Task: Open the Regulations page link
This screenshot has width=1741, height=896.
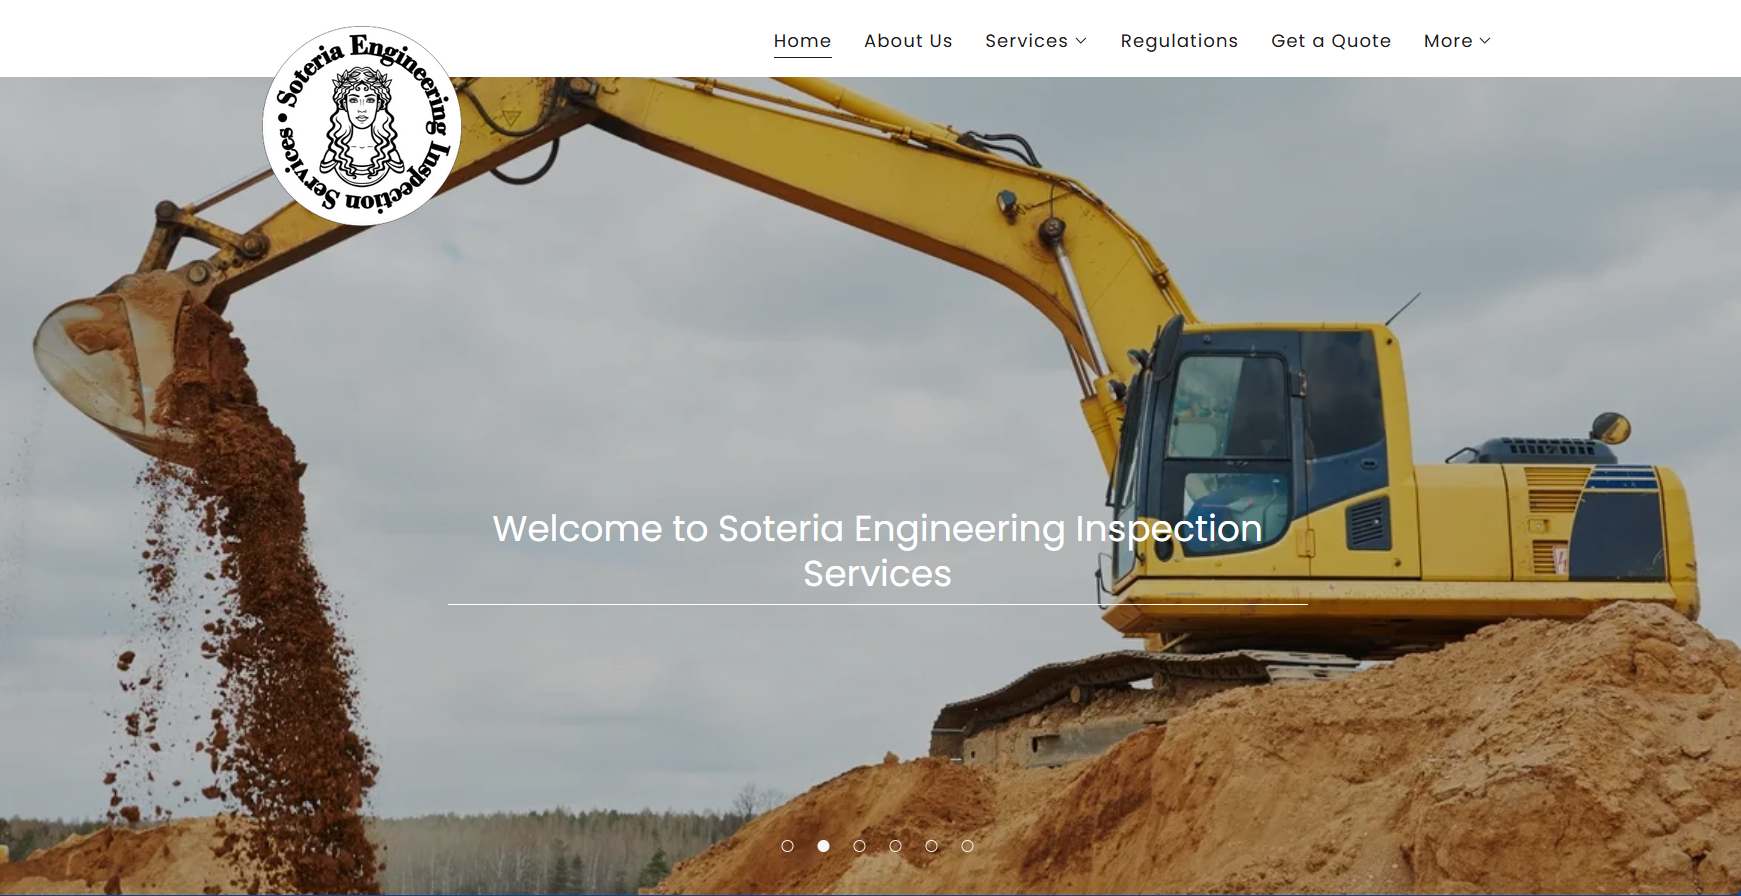Action: [1179, 41]
